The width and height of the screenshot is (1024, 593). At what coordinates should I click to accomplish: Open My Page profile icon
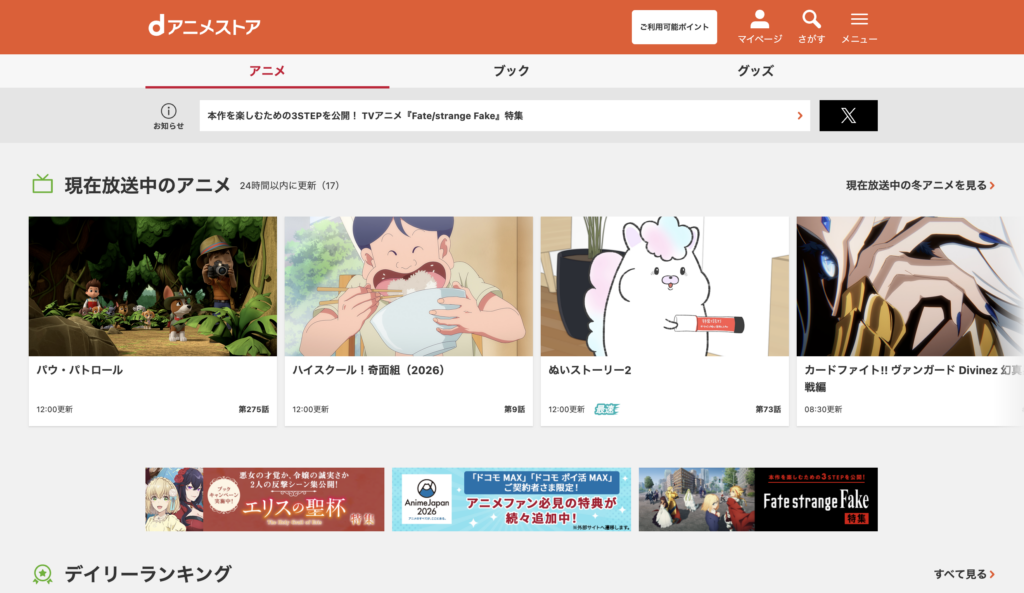click(759, 20)
